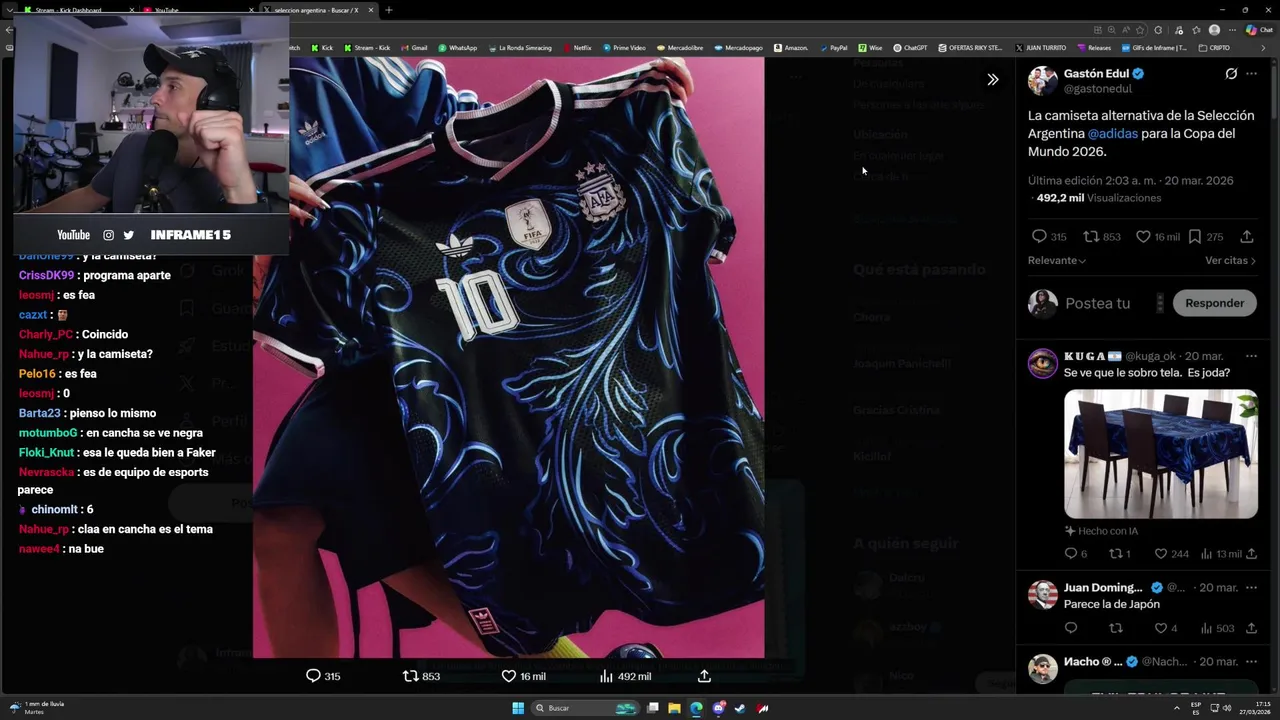
Task: Share the main post via the sidebar share icon
Action: [x=1247, y=237]
